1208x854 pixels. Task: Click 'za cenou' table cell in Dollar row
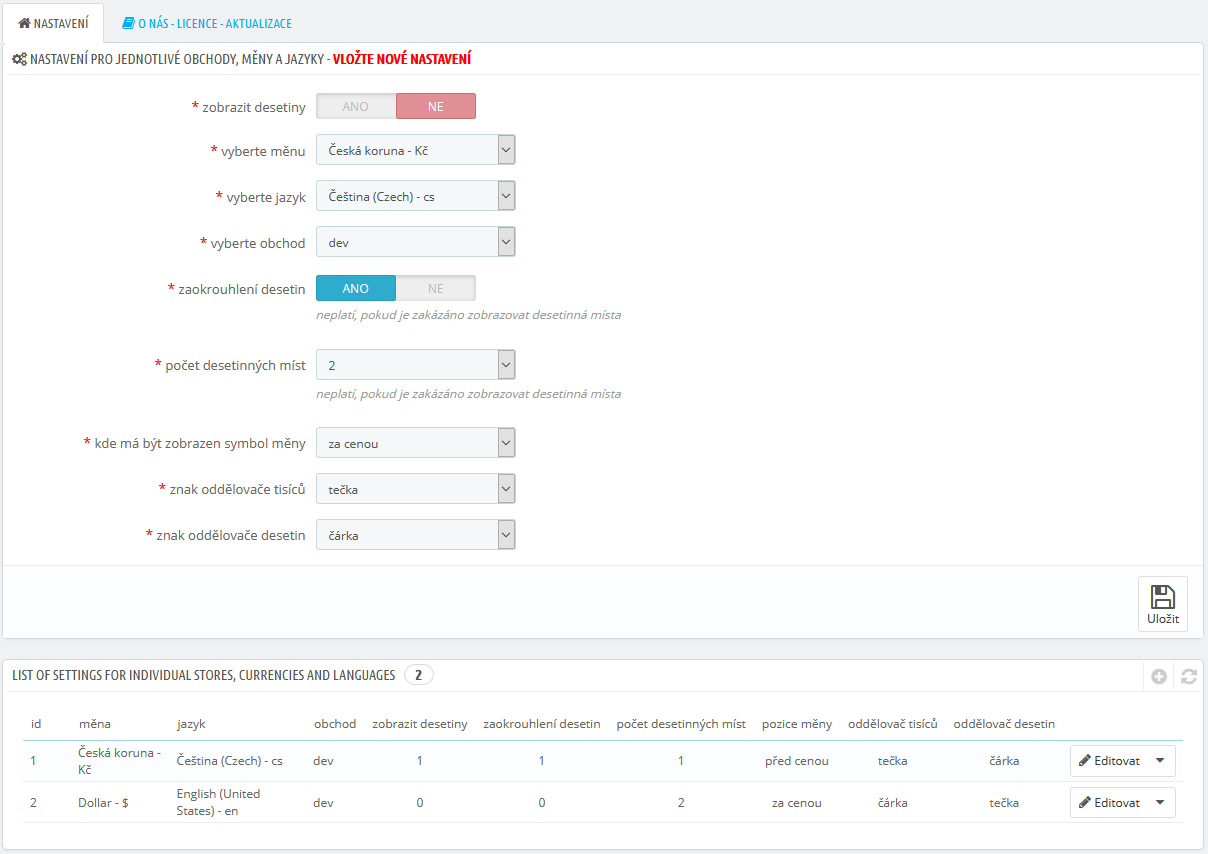(797, 802)
